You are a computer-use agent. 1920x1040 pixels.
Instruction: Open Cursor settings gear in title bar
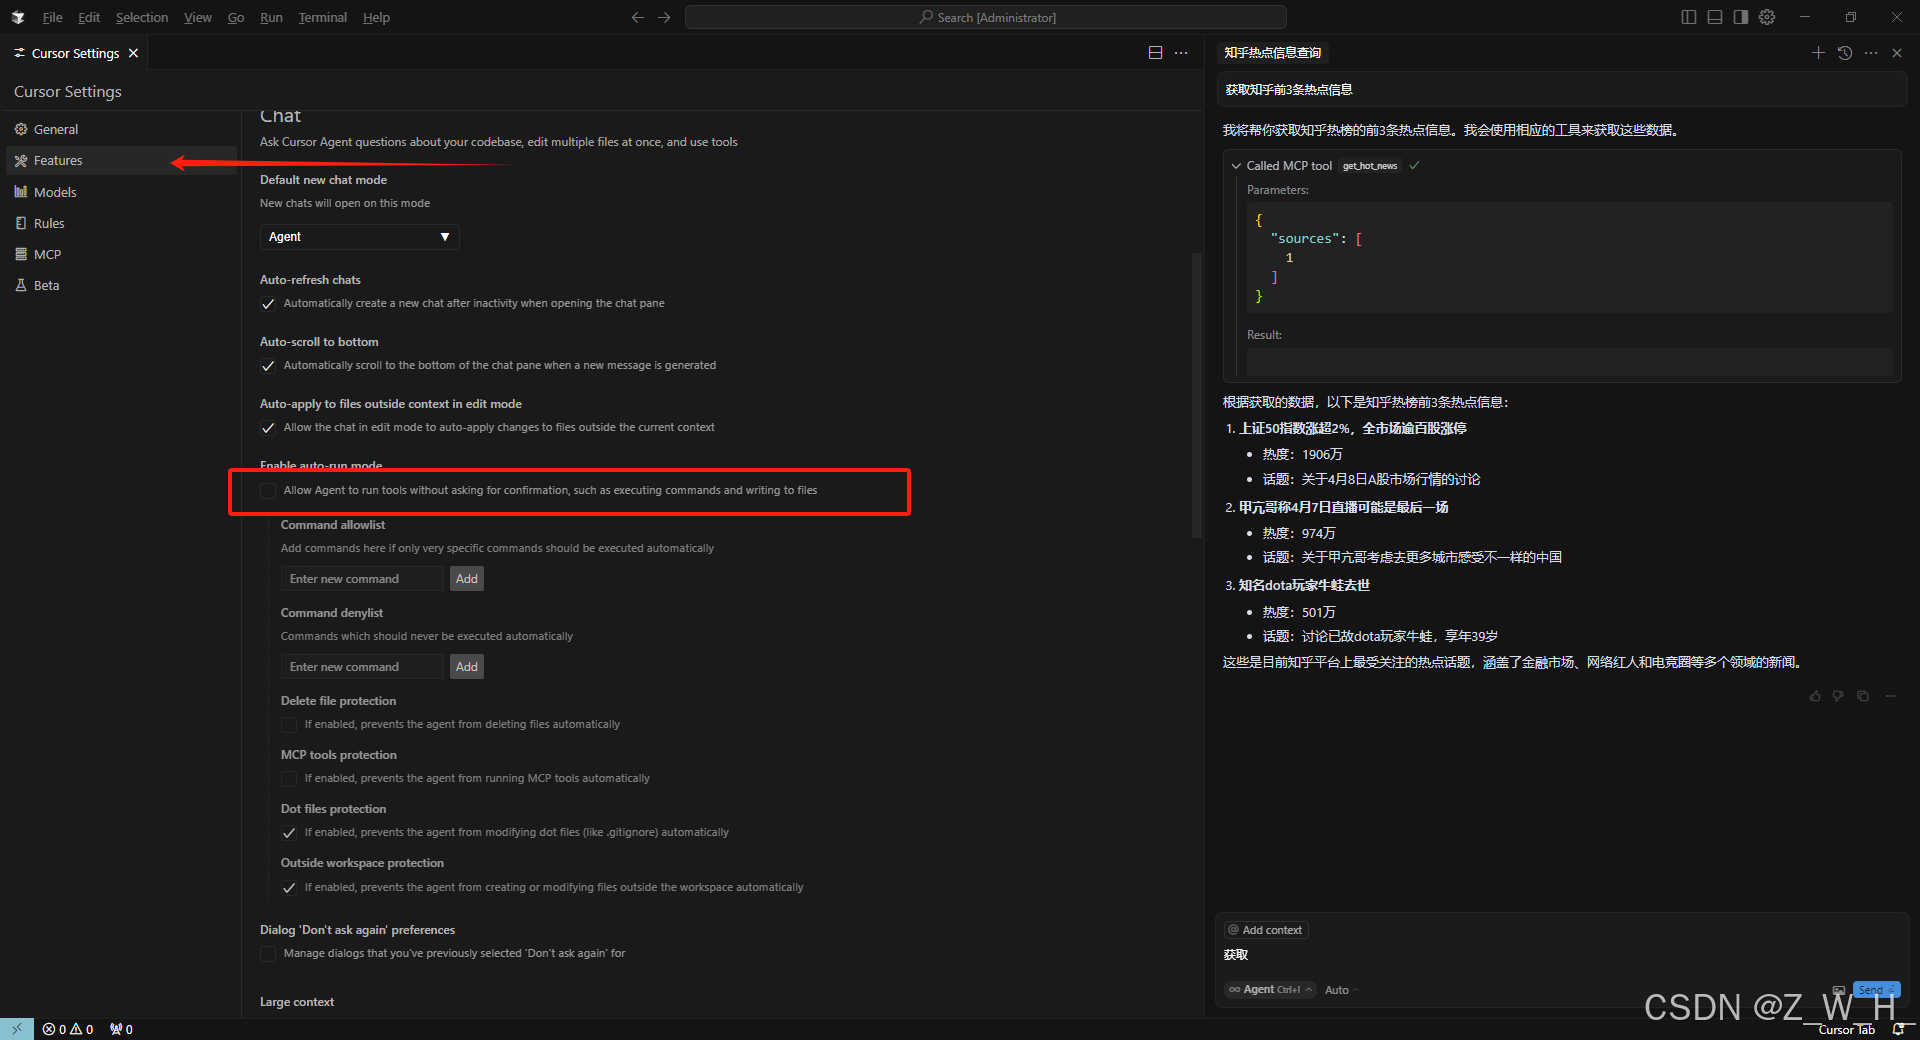point(1767,17)
